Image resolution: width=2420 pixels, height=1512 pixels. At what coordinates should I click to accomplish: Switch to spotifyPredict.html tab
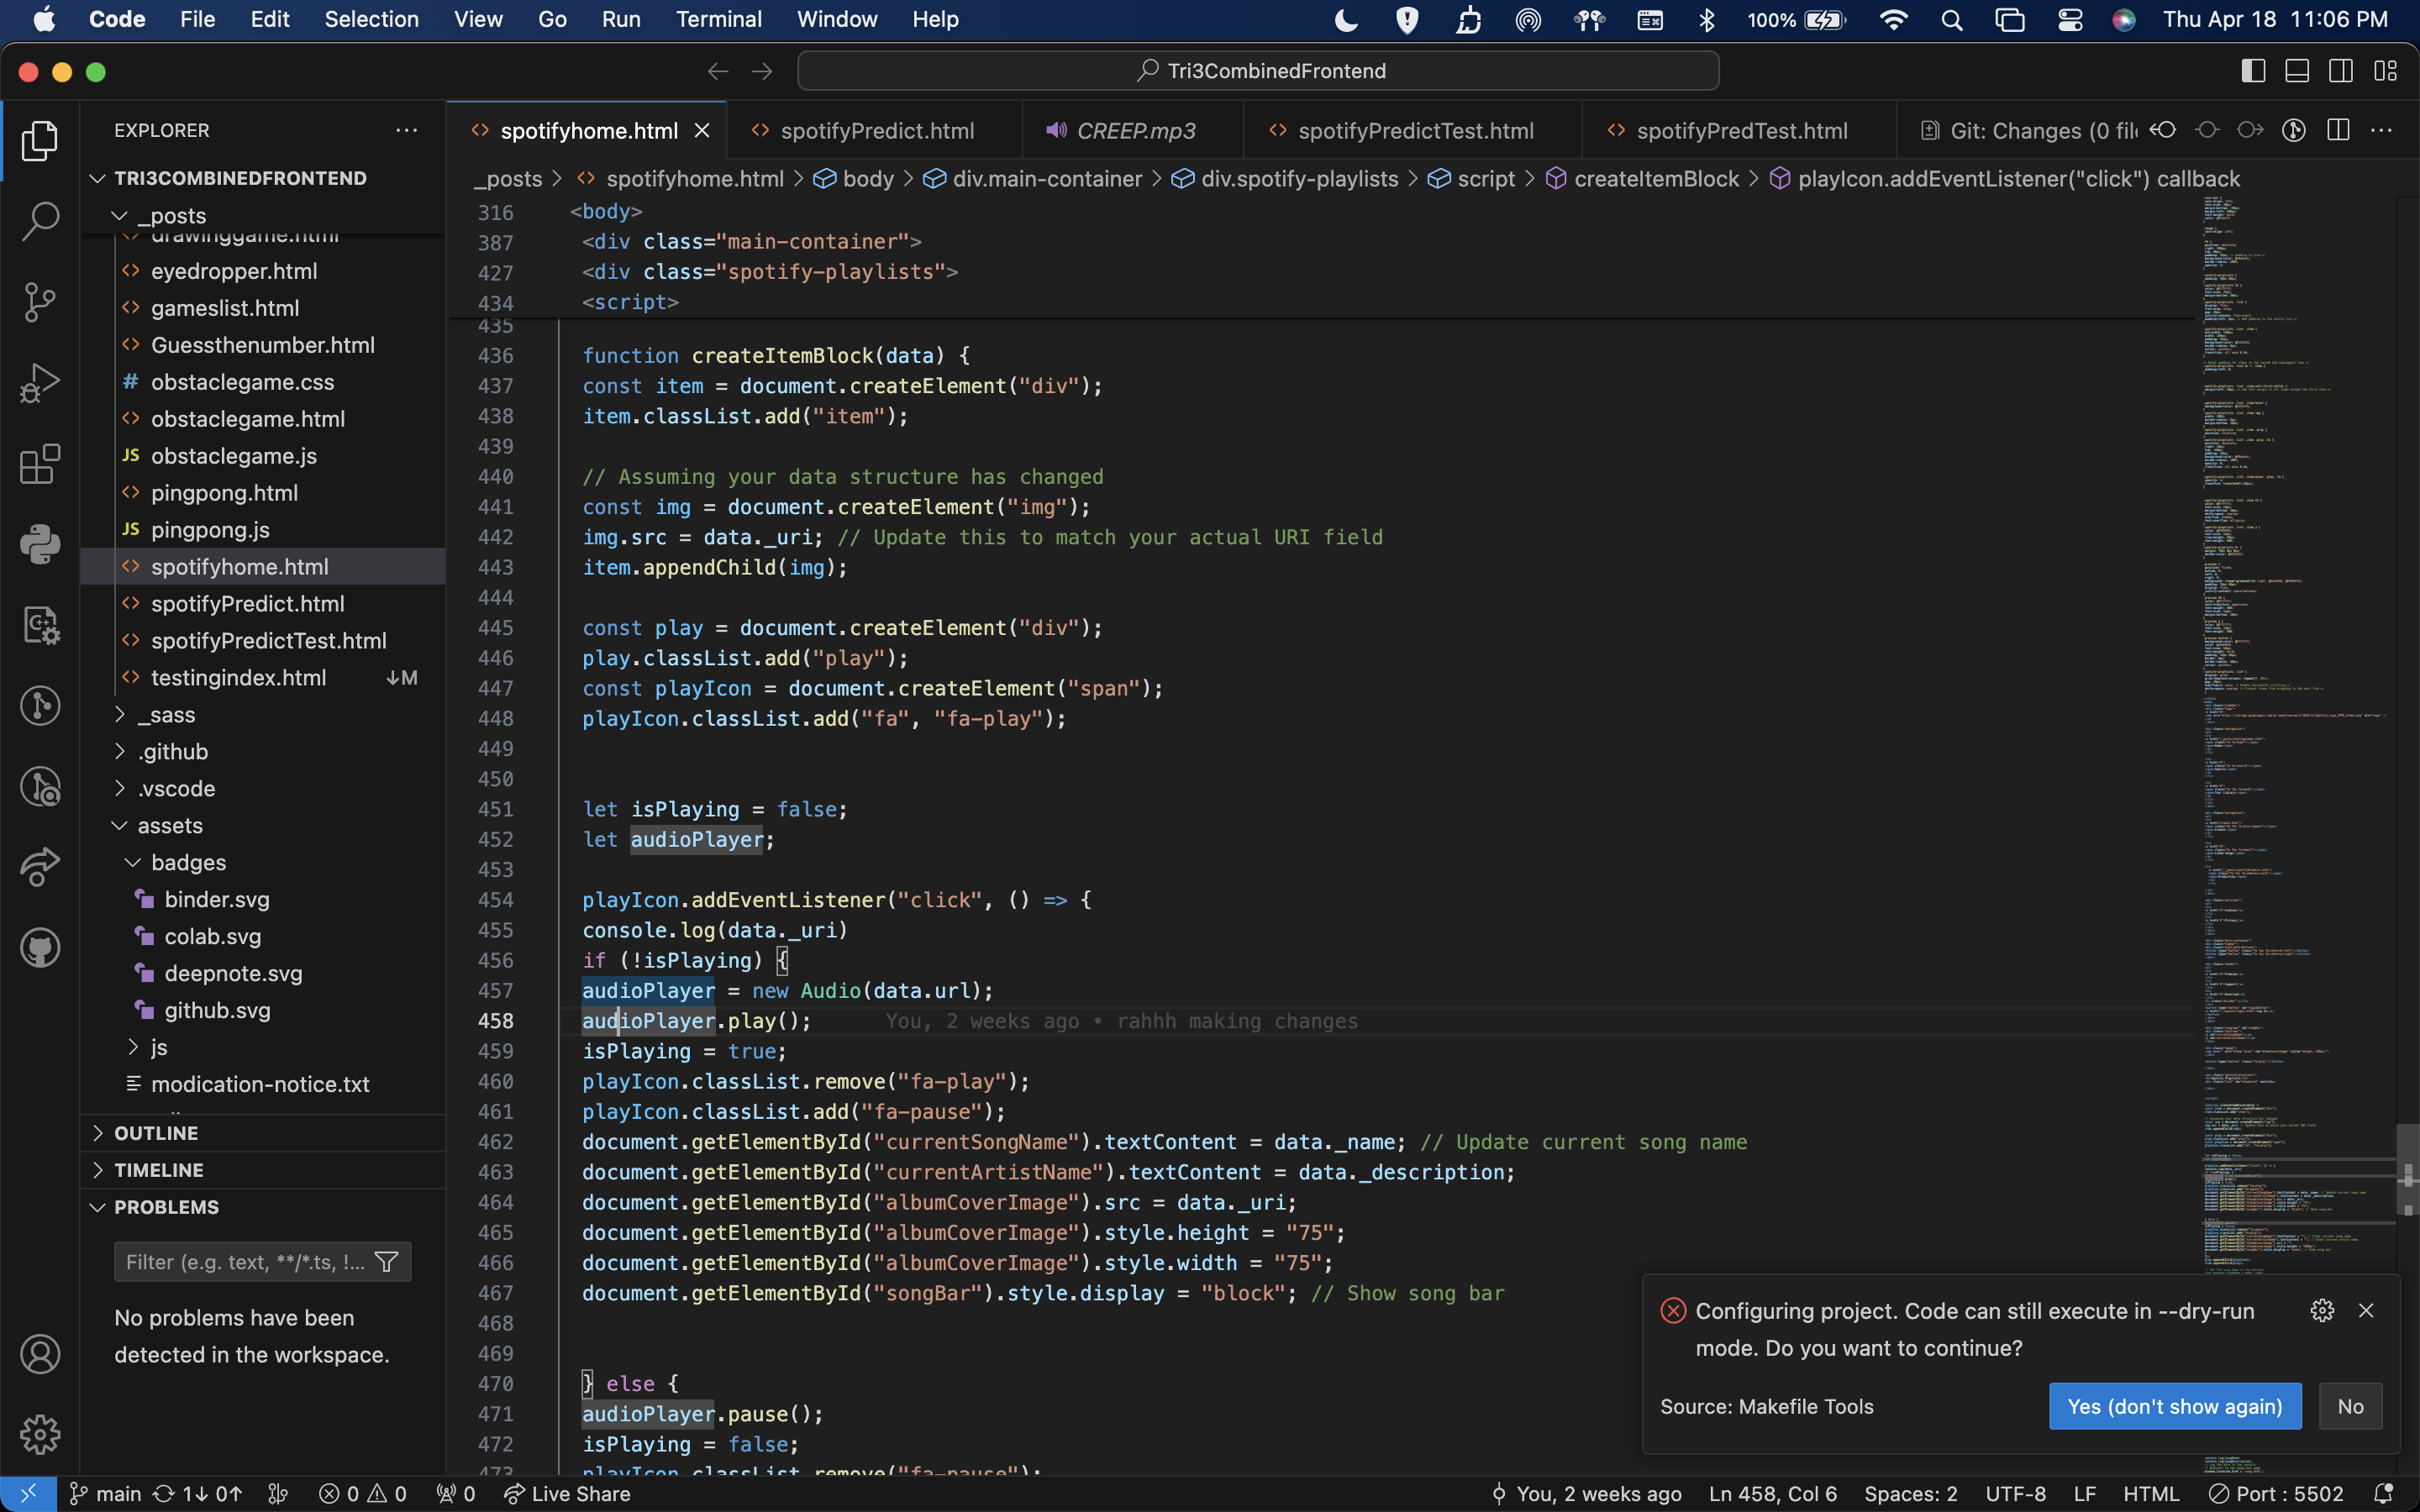[875, 131]
